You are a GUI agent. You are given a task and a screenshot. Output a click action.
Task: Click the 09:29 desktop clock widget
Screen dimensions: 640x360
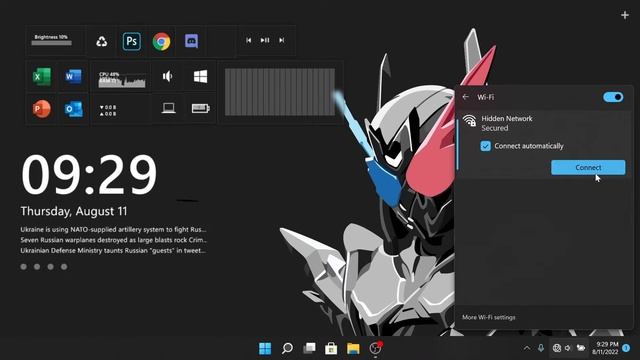tap(89, 175)
